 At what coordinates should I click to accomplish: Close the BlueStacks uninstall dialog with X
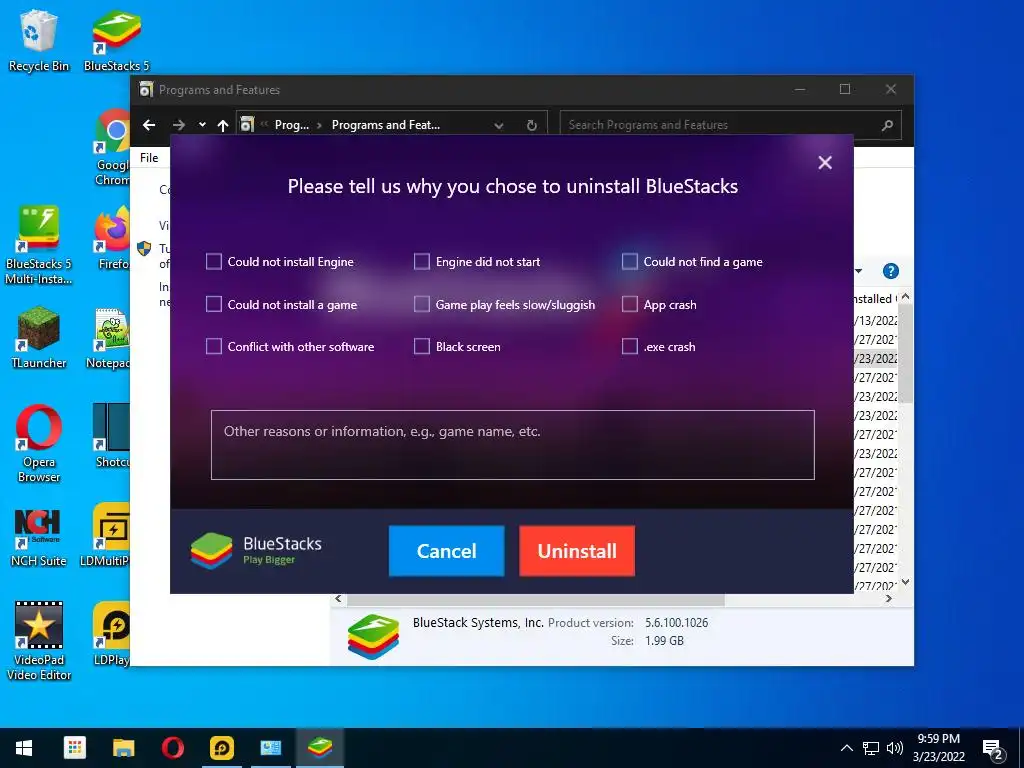[x=825, y=163]
